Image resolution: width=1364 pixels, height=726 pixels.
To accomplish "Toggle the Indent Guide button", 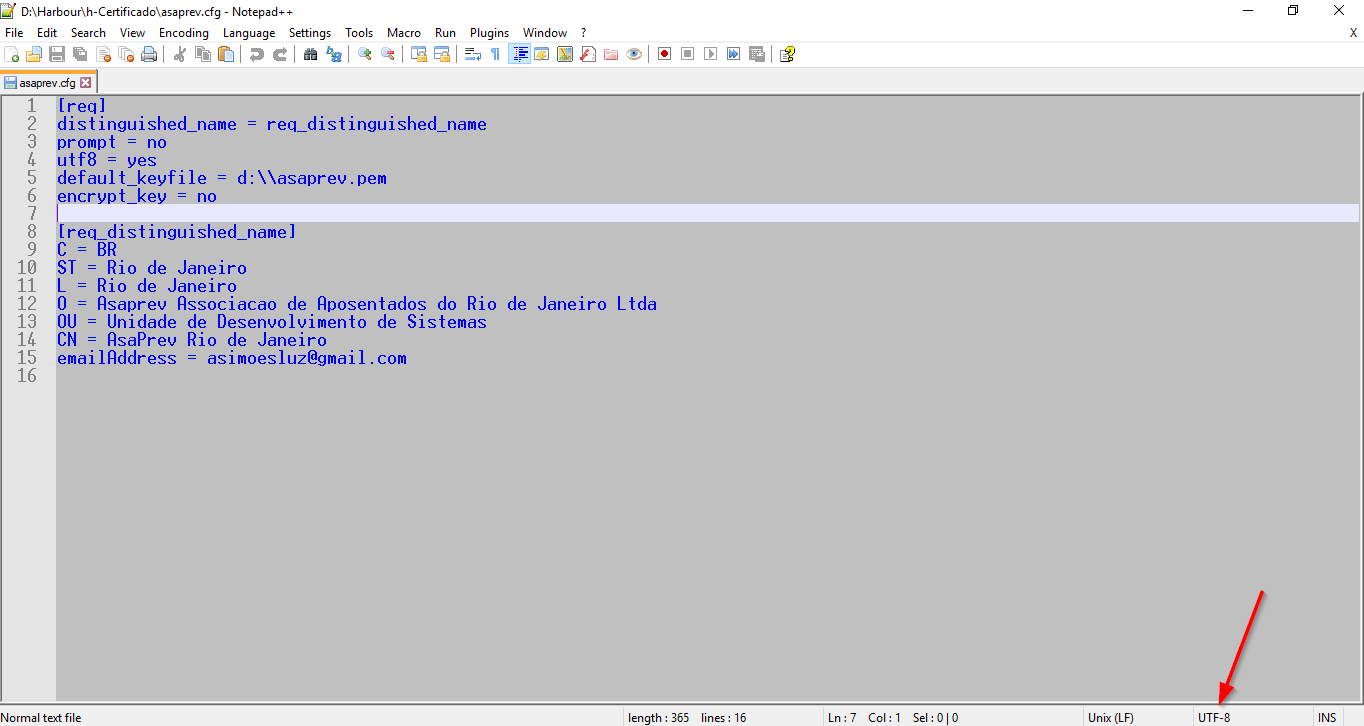I will point(520,54).
